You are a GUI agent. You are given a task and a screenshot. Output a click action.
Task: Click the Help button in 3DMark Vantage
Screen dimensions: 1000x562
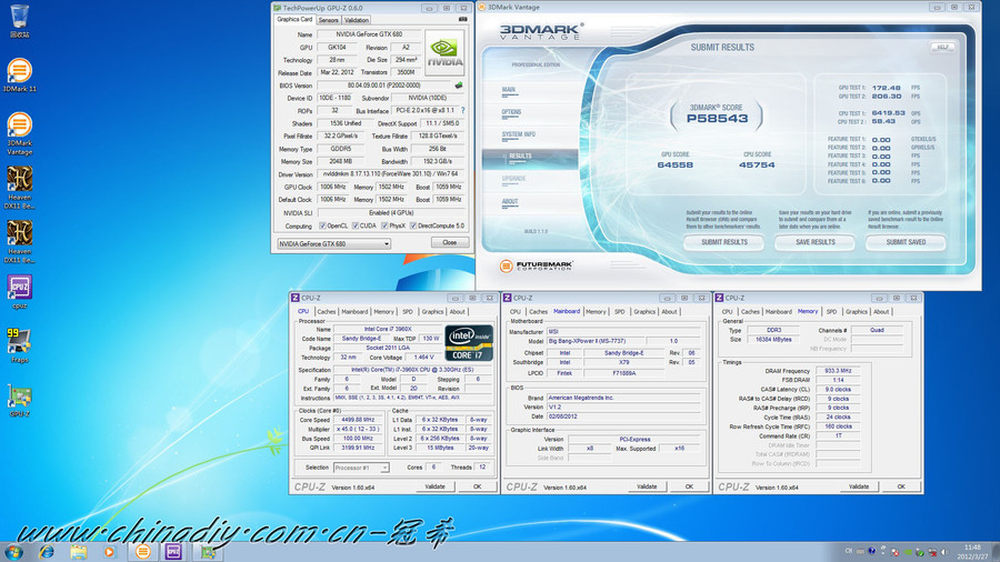(x=943, y=47)
